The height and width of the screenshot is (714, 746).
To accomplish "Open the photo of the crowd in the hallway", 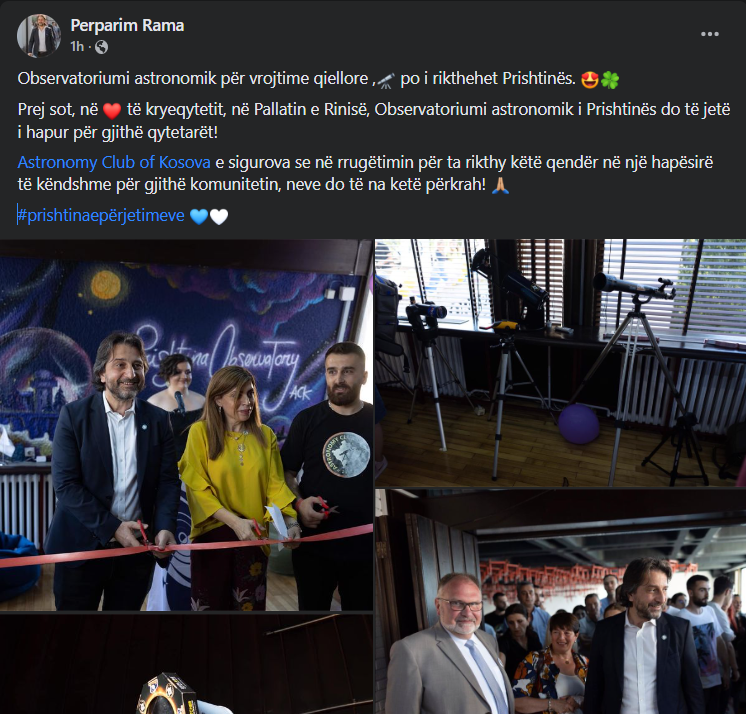I will pyautogui.click(x=560, y=602).
